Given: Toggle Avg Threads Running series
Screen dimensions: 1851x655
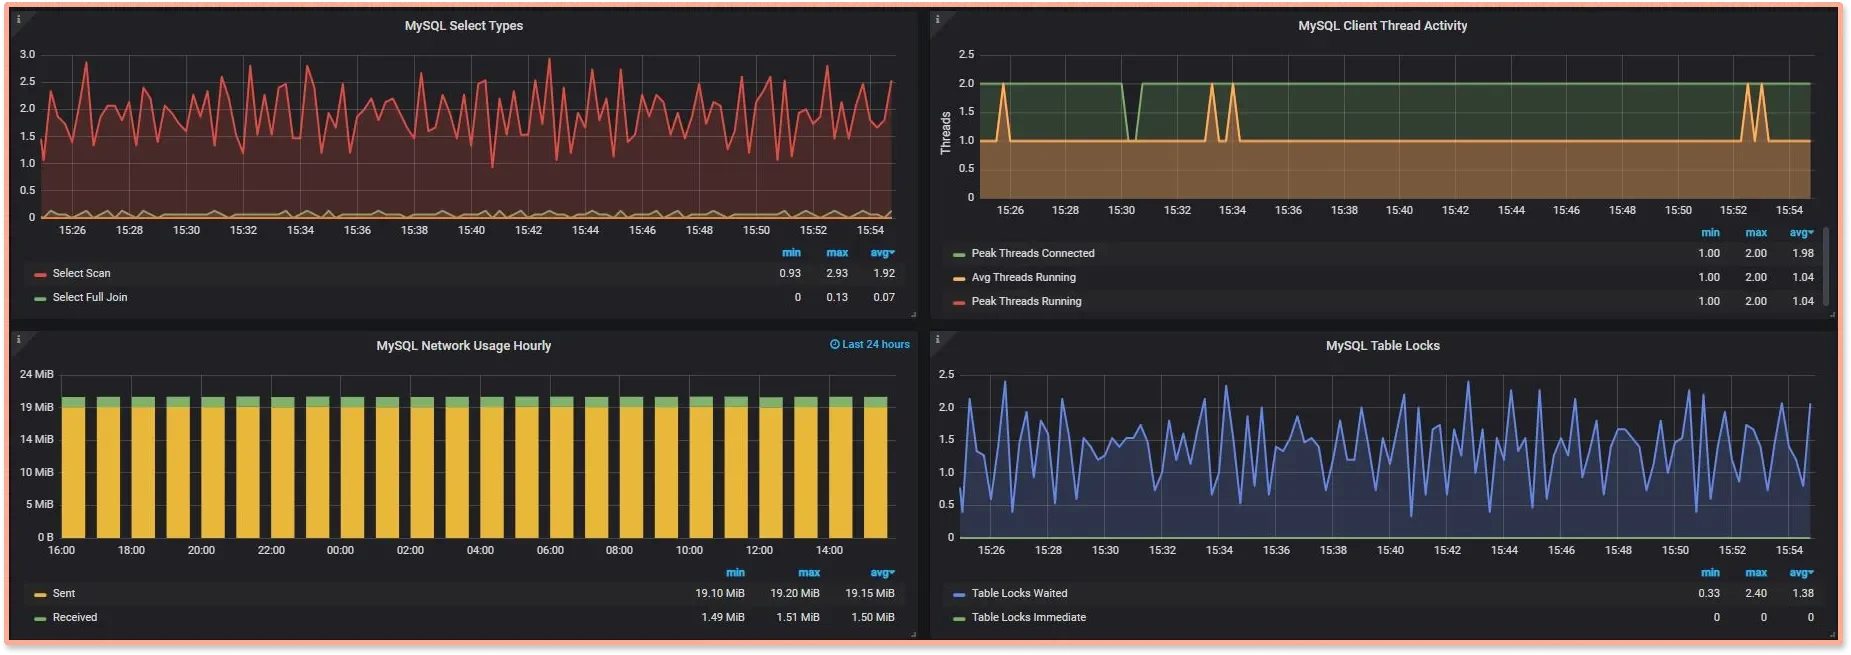Looking at the screenshot, I should (1024, 277).
